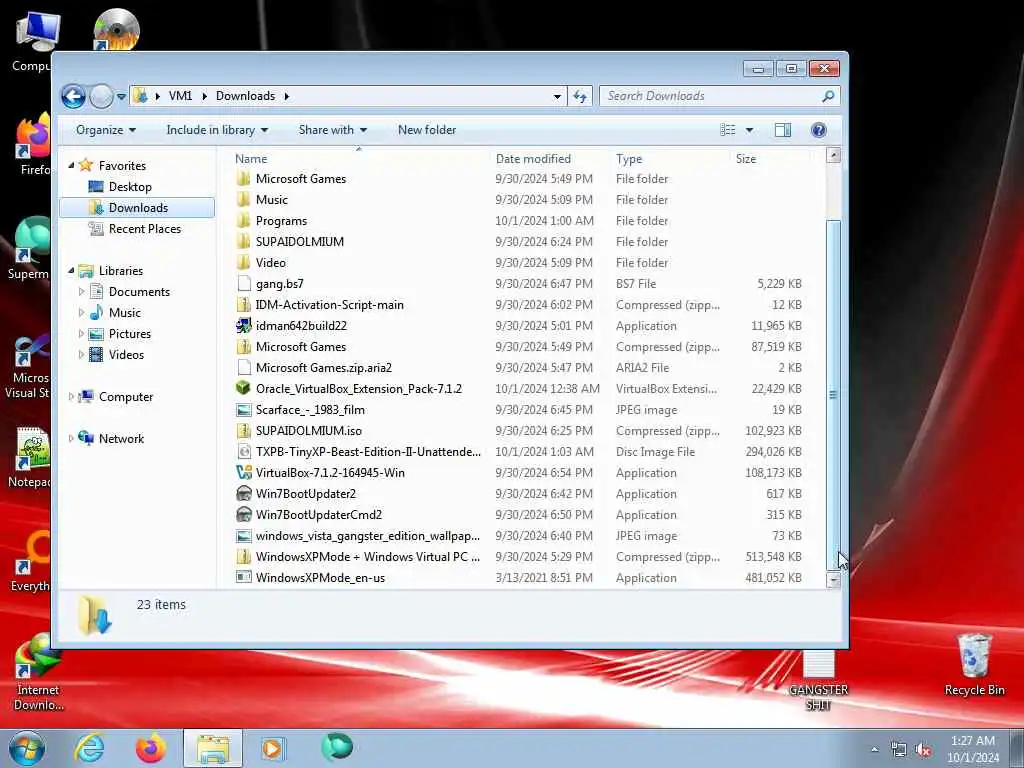Screen dimensions: 1024x768
Task: Collapse the Favorites tree group
Action: pos(71,166)
